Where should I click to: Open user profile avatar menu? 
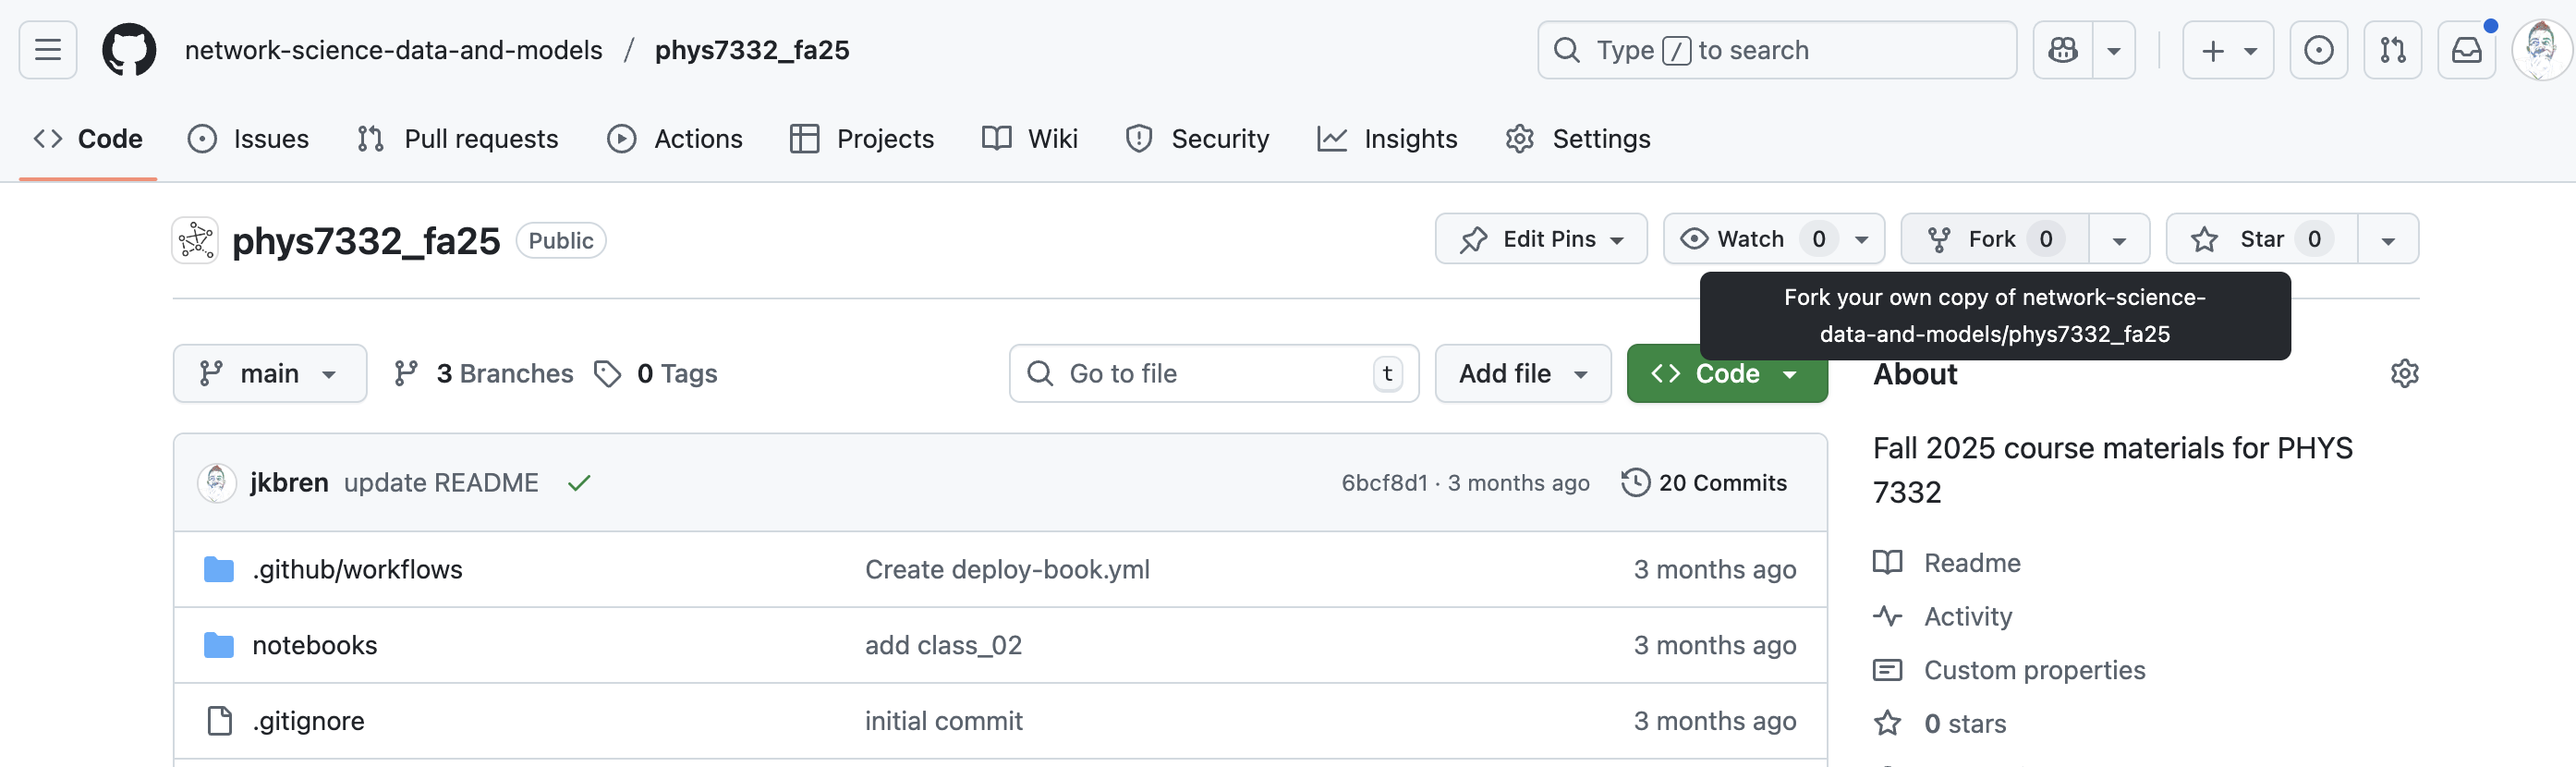(x=2540, y=50)
